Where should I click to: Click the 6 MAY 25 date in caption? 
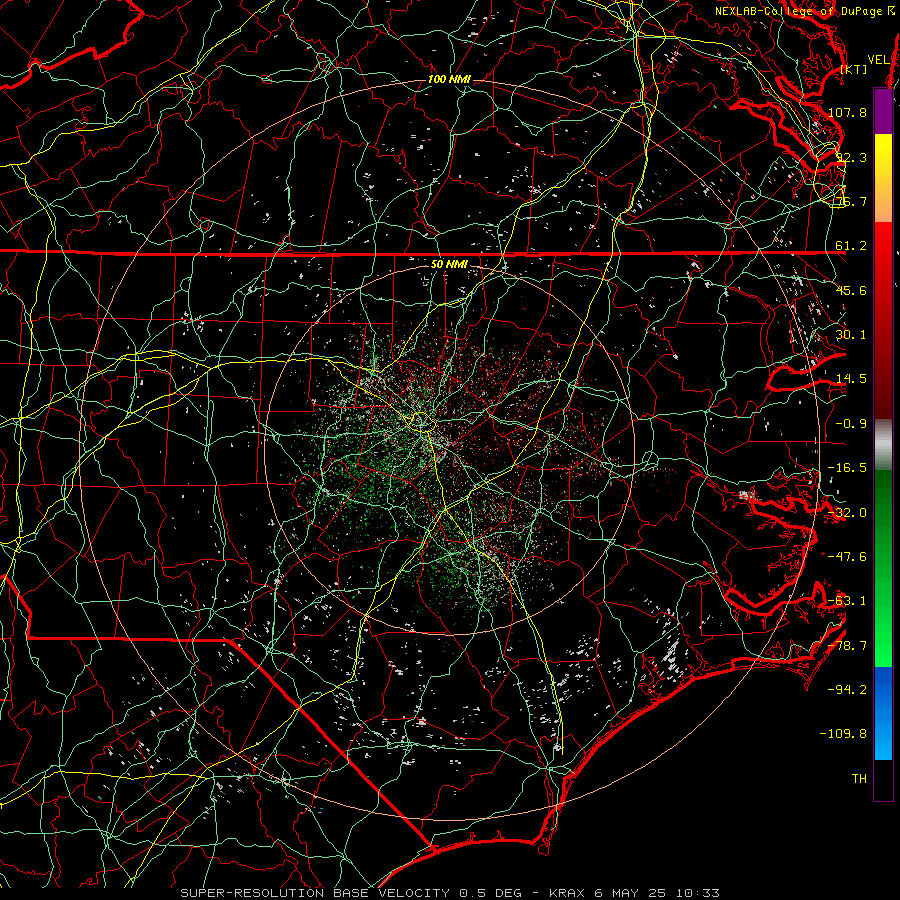(x=631, y=893)
